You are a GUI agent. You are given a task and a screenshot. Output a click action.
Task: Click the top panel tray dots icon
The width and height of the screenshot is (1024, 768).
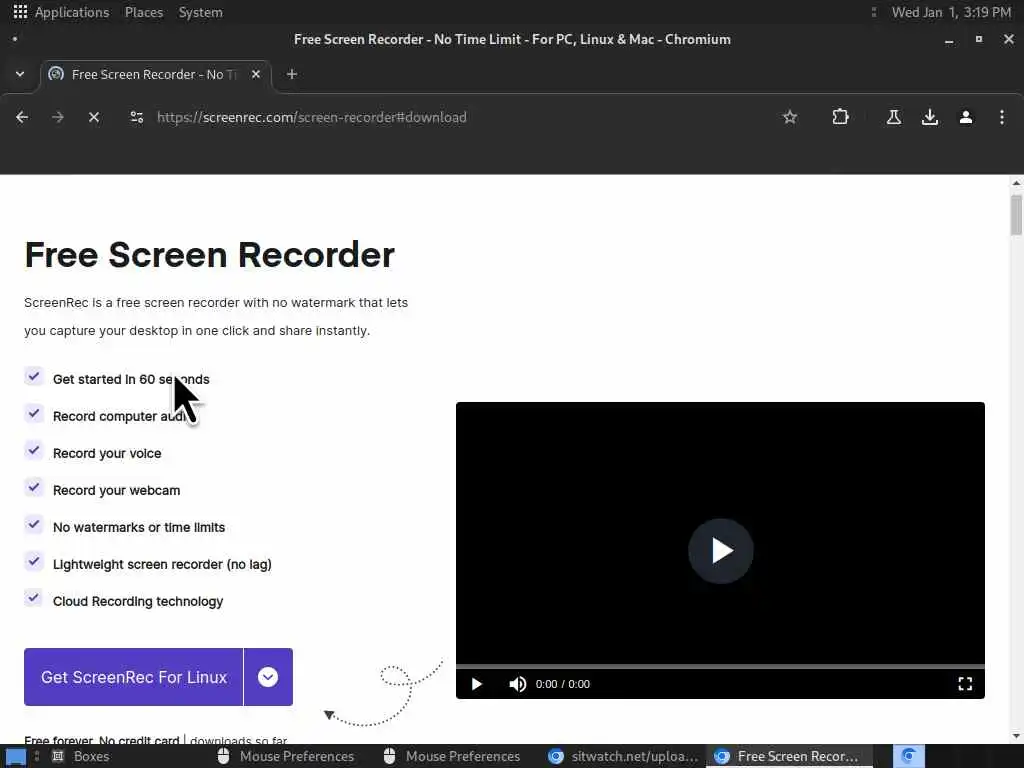tap(874, 12)
